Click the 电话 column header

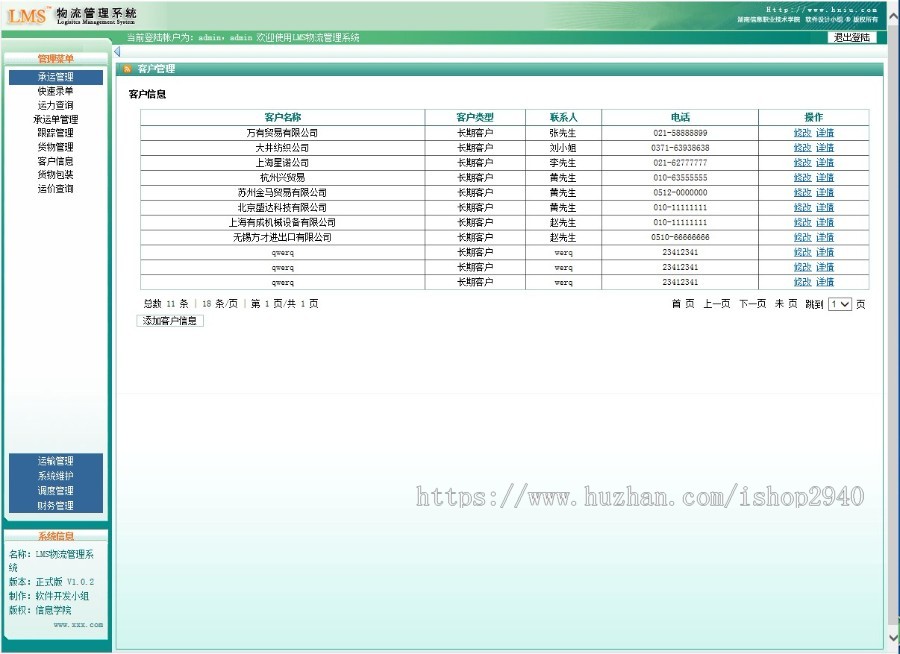(680, 117)
